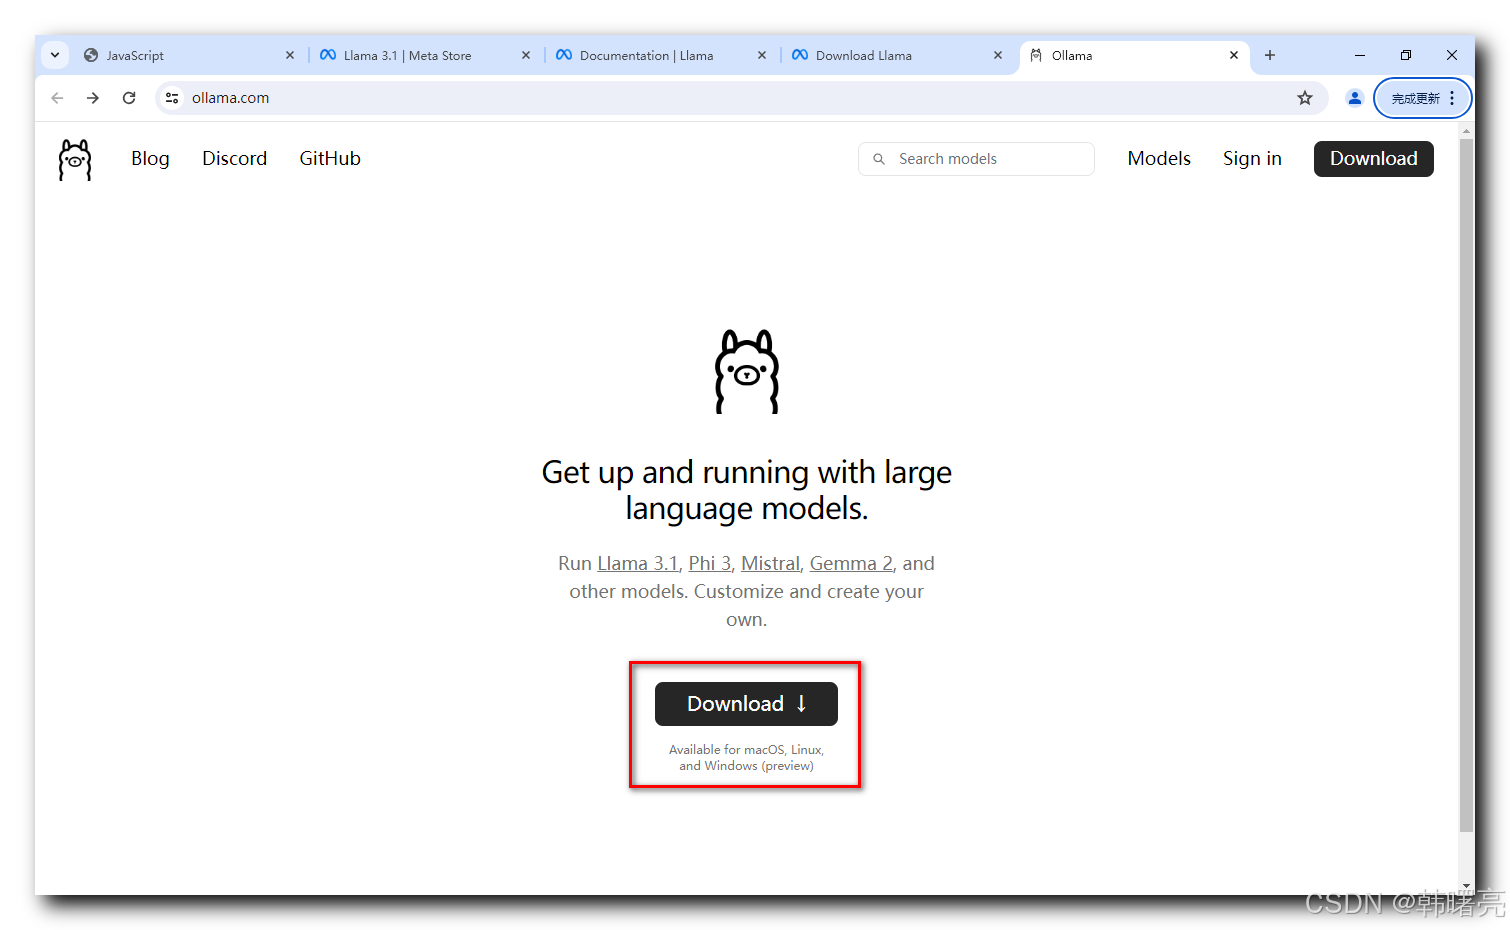Click the navbar Download button
Viewport: 1510px width, 930px height.
click(1374, 159)
